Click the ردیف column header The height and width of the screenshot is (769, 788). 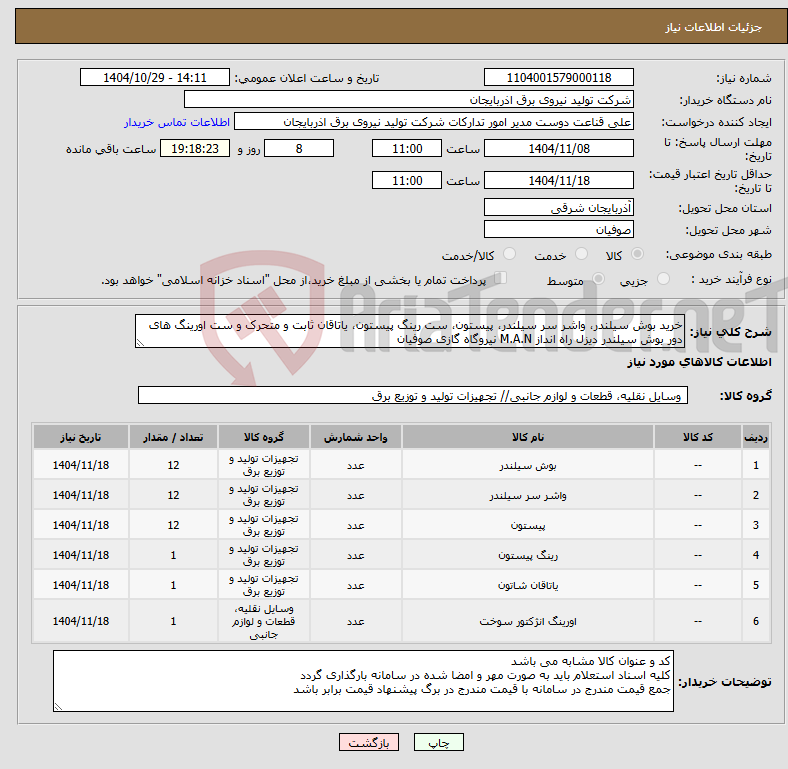[x=756, y=437]
